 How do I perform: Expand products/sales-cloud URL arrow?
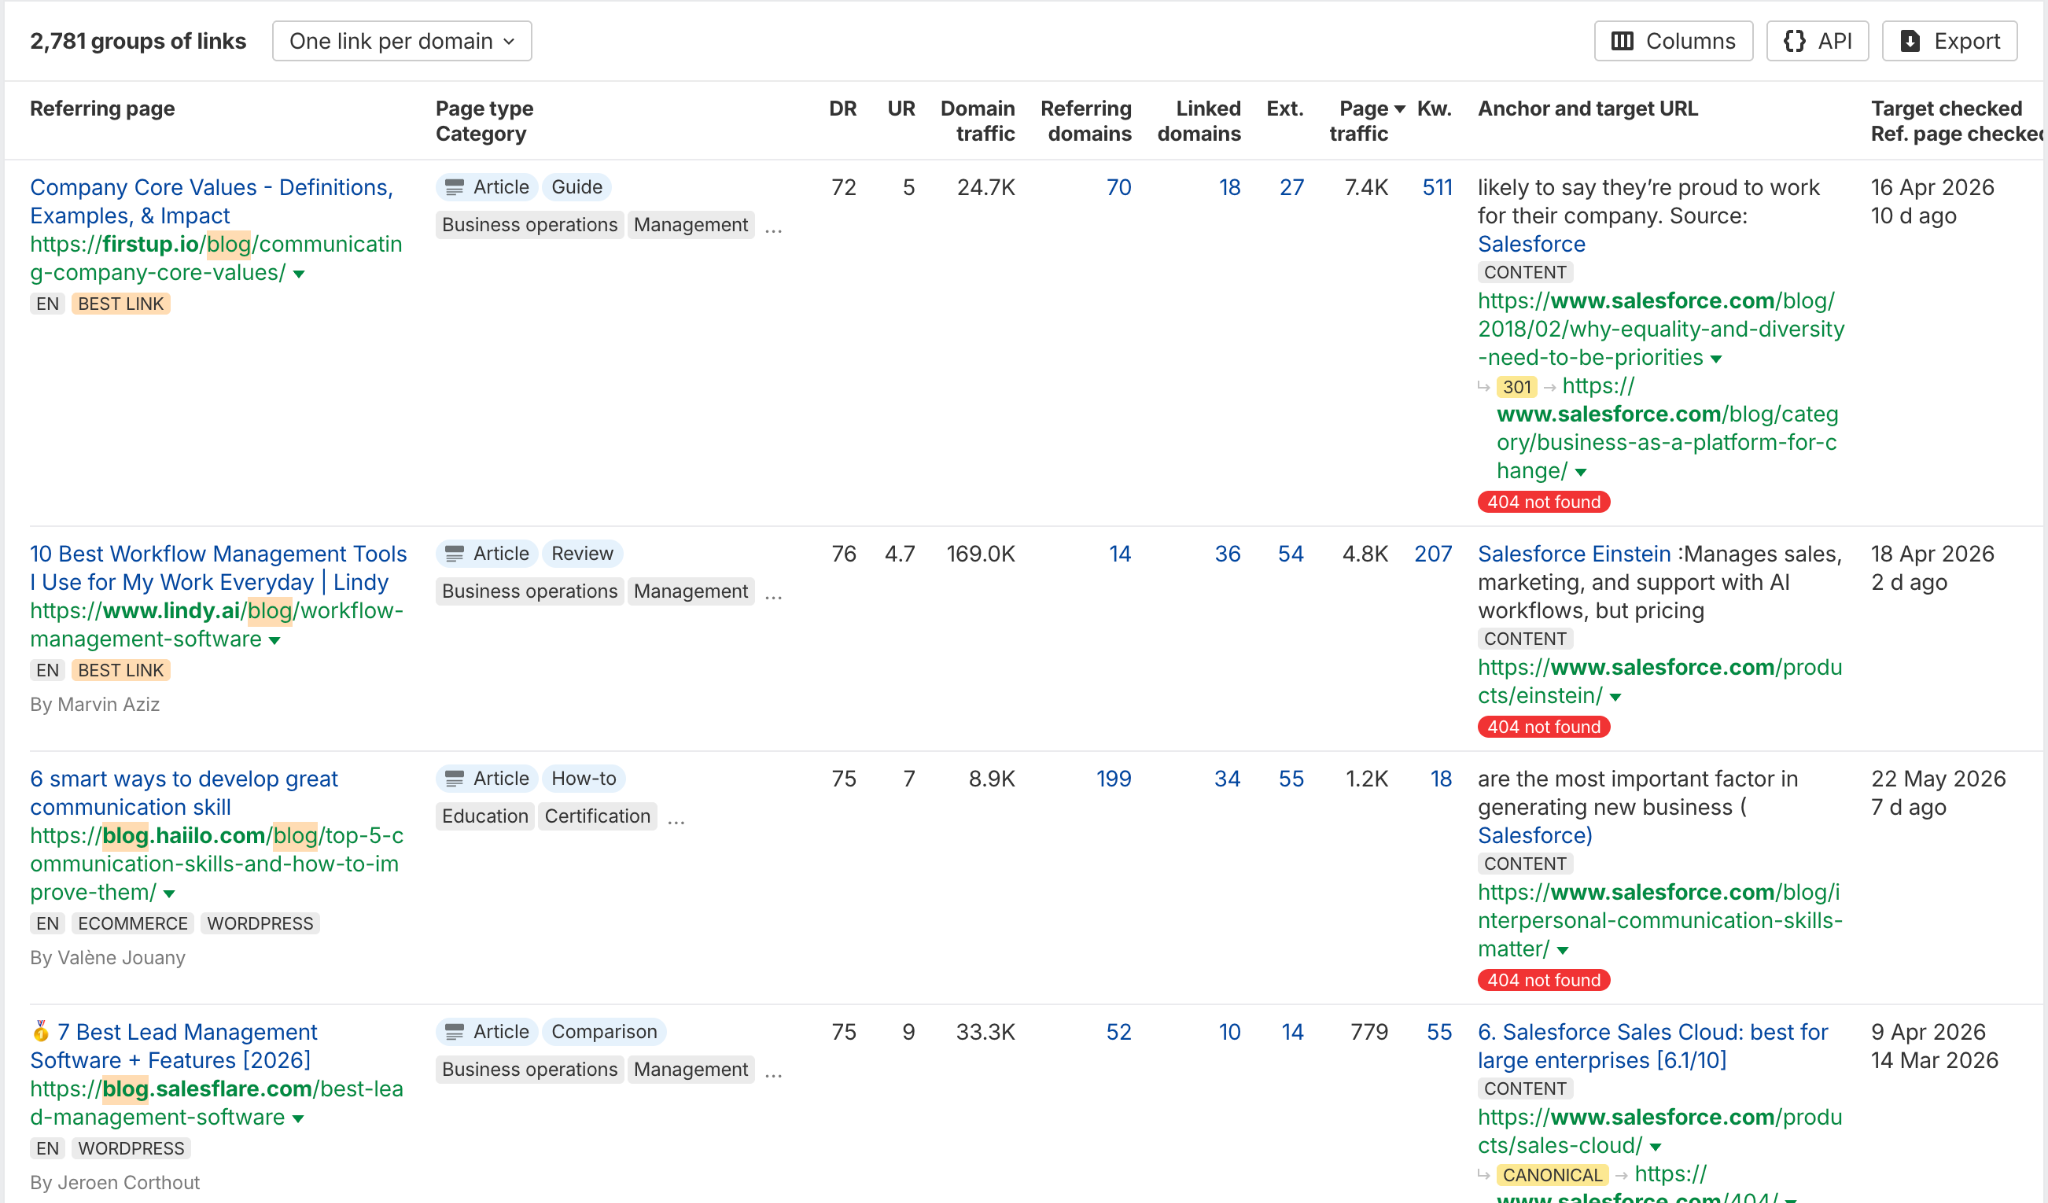[1656, 1147]
